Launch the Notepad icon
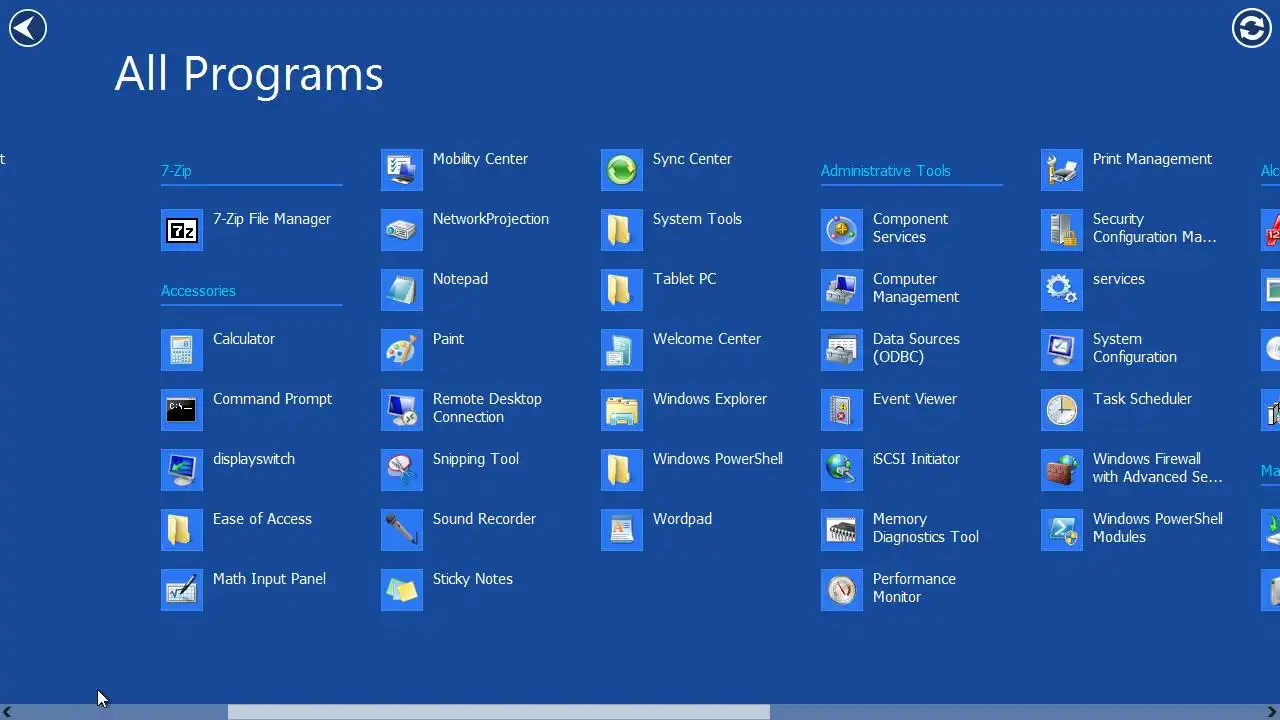This screenshot has height=720, width=1280. (x=402, y=290)
